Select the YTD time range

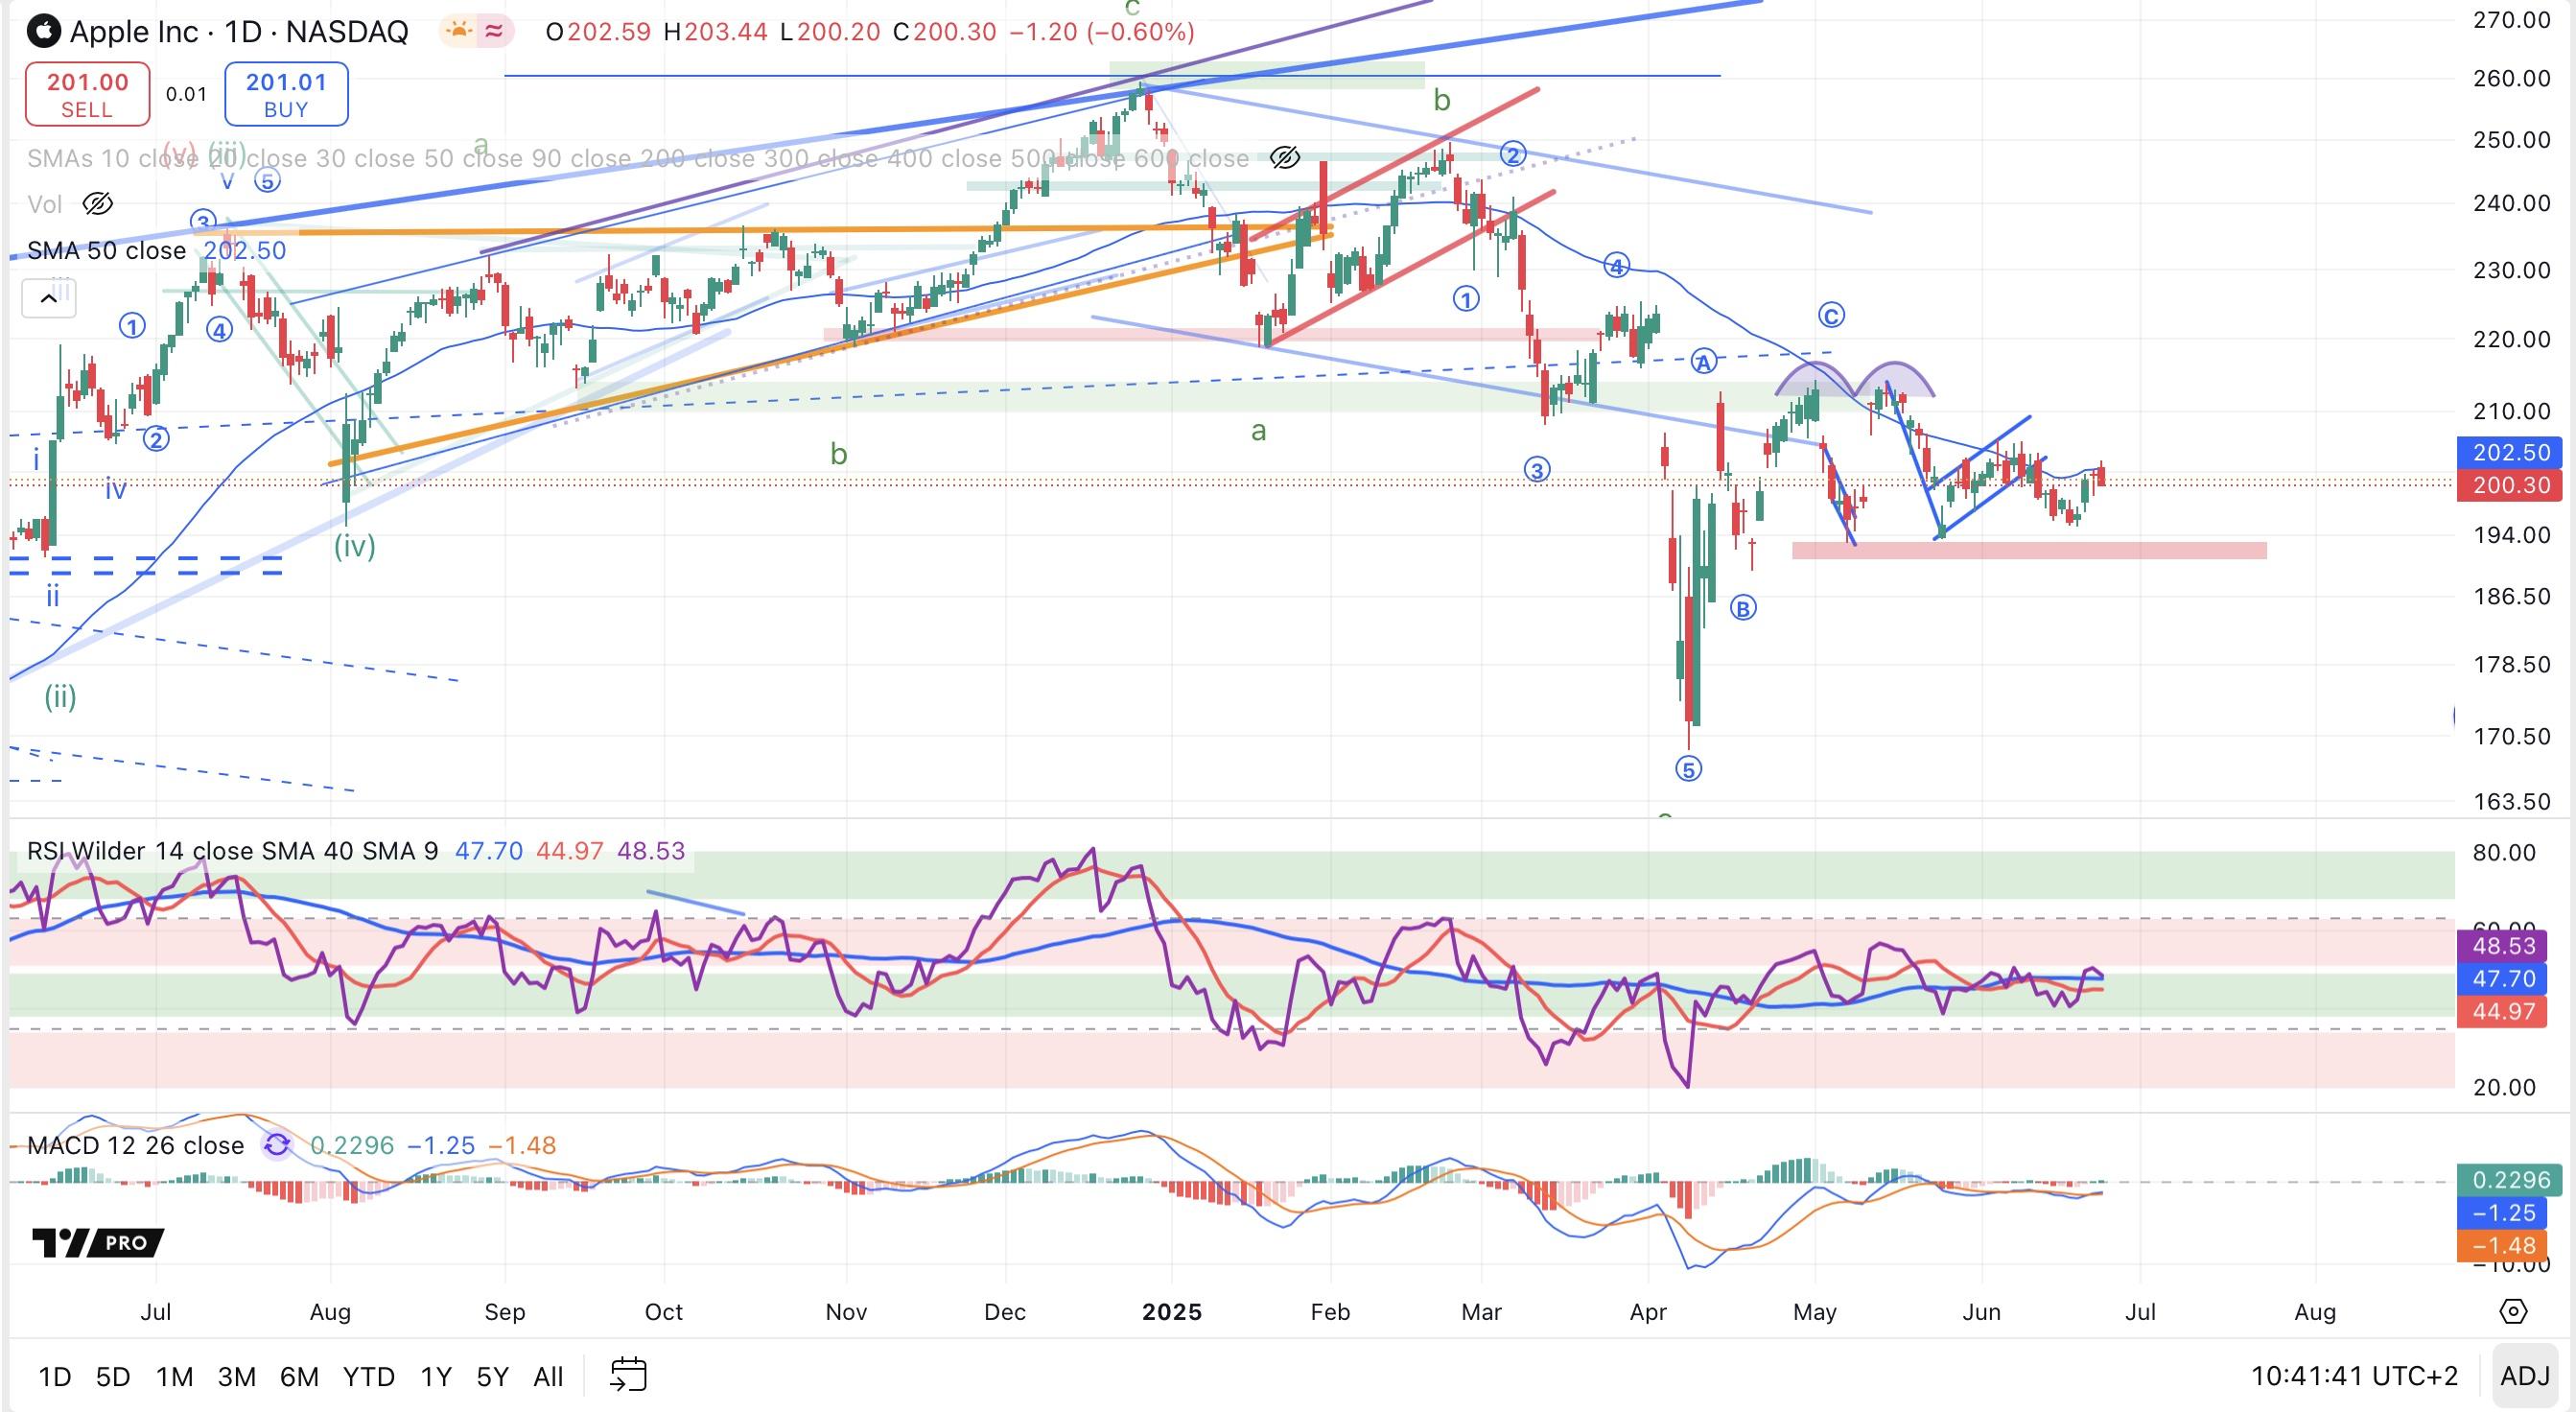click(369, 1377)
